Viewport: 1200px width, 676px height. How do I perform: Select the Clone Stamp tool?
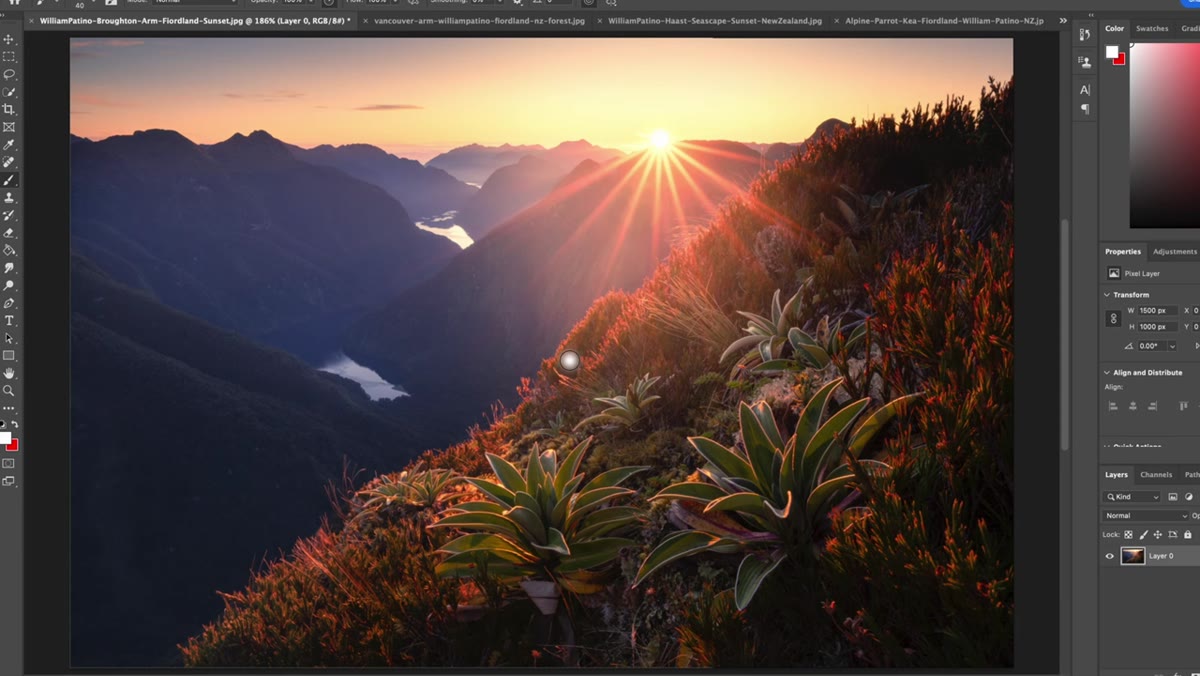[x=9, y=197]
